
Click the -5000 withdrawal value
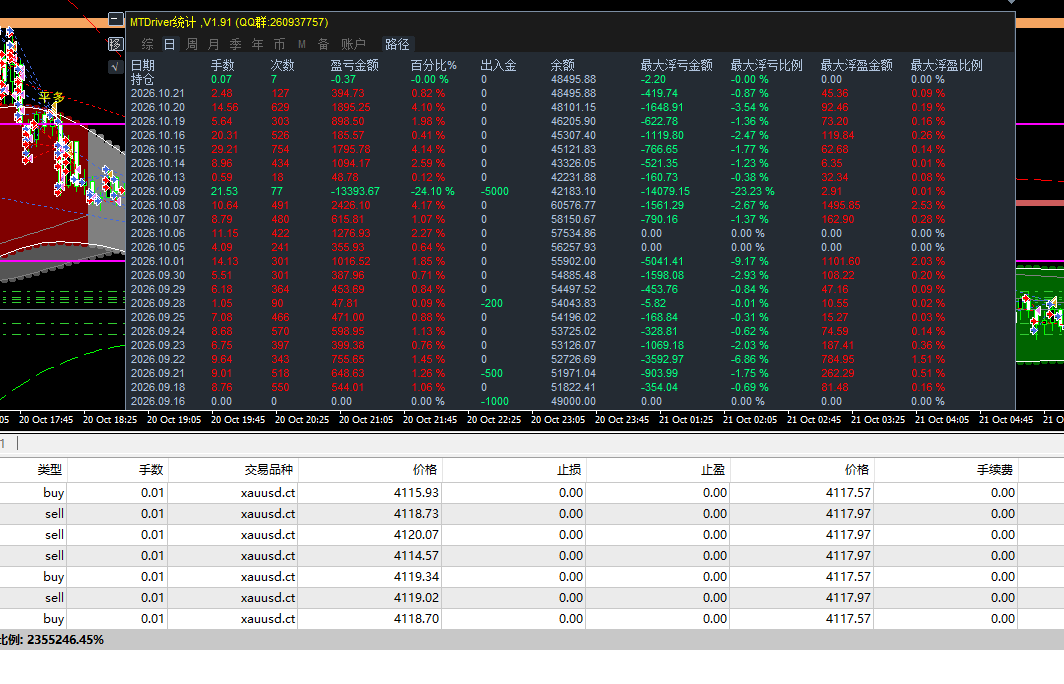tap(495, 191)
